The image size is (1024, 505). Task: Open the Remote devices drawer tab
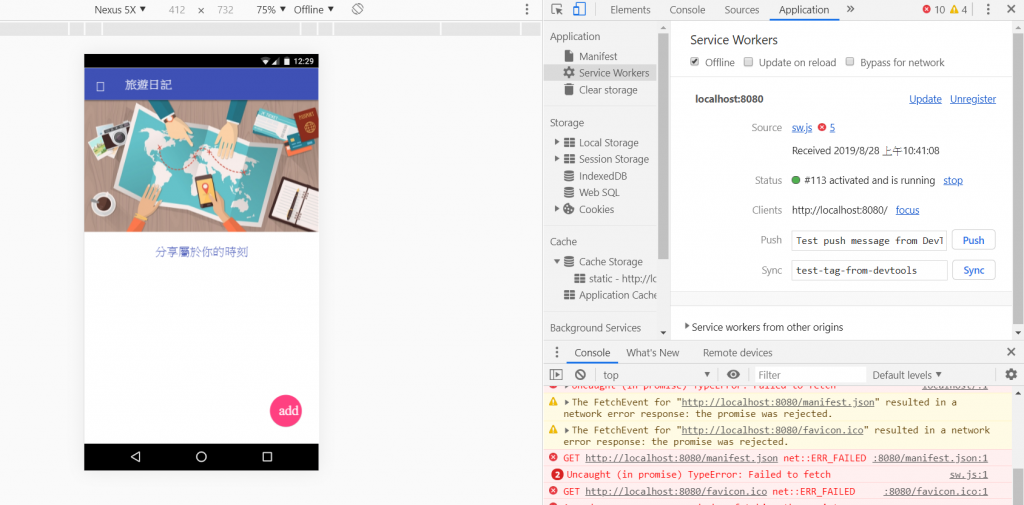[737, 353]
